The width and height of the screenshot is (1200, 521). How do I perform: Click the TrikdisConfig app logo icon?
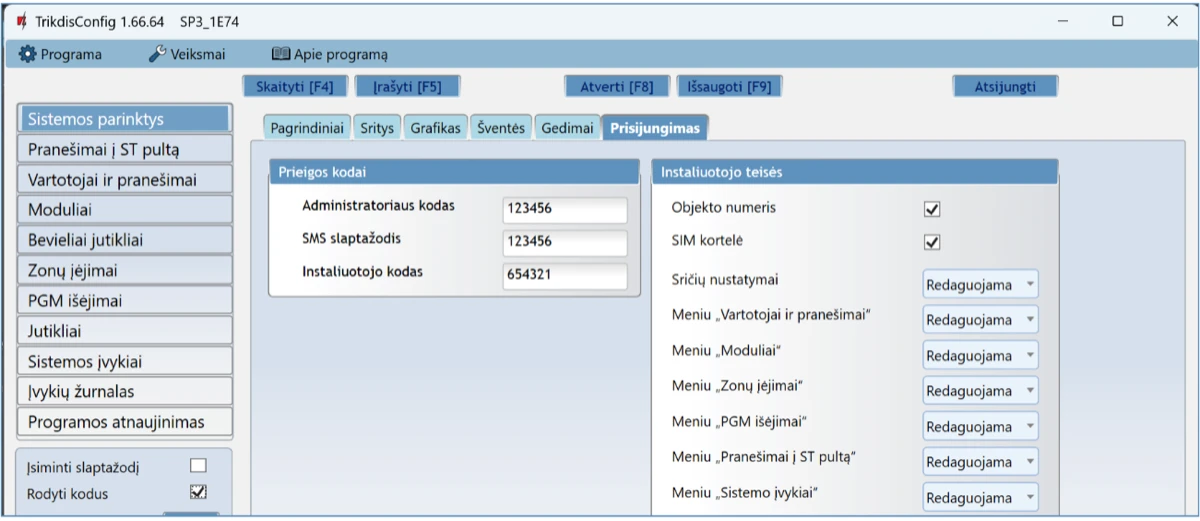coord(20,21)
